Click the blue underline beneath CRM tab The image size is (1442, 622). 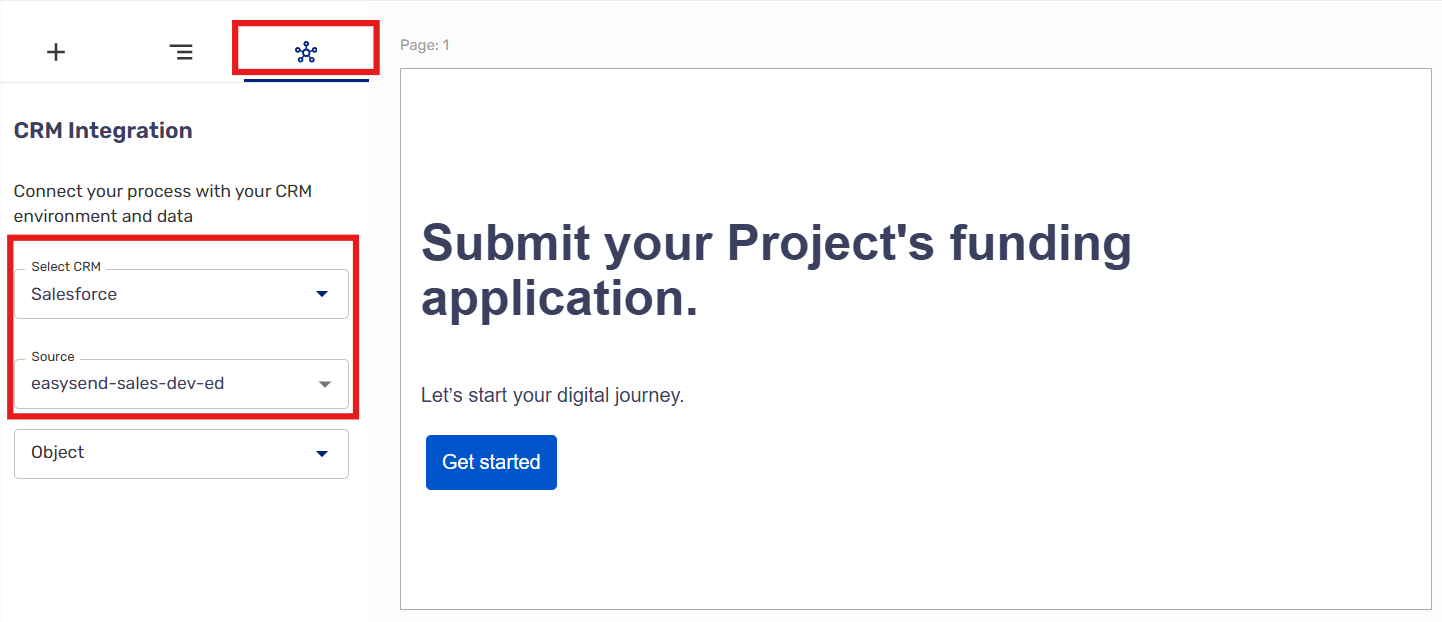coord(306,80)
